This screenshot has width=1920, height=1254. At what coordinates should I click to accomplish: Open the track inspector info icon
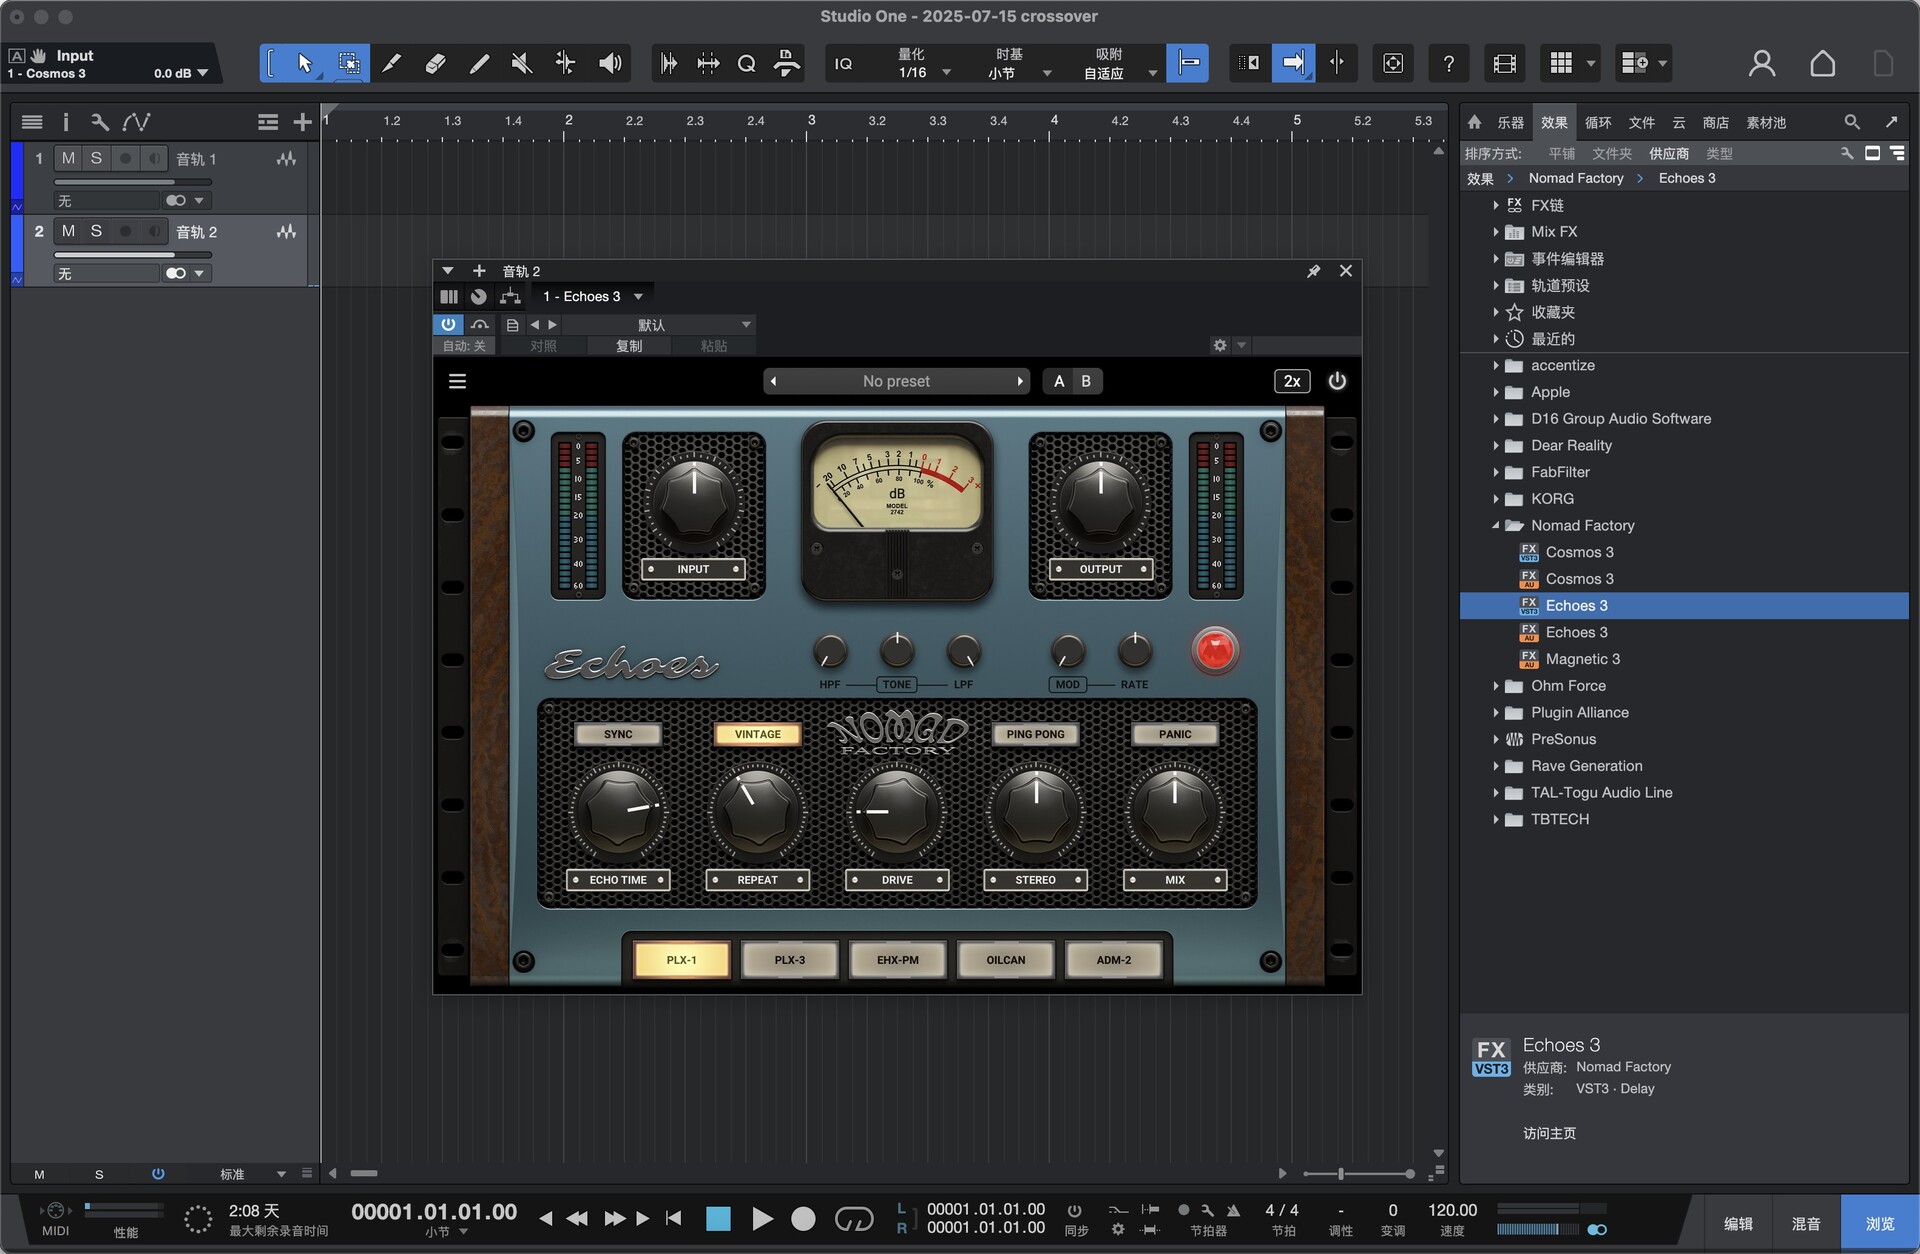point(66,122)
